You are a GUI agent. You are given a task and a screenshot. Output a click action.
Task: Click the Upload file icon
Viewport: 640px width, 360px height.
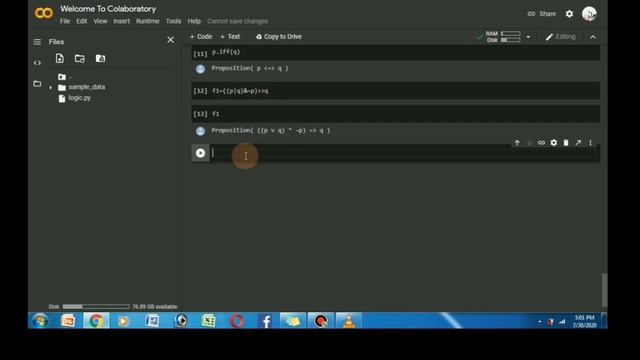tap(60, 58)
